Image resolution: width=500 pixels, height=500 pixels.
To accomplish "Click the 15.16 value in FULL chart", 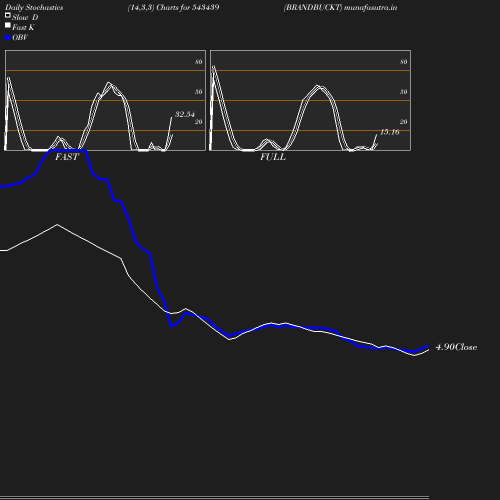I will point(390,132).
